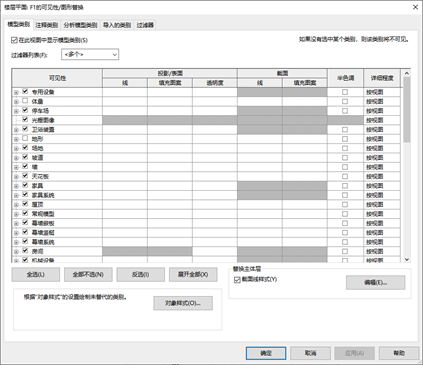The height and width of the screenshot is (365, 423).
Task: Tick the 半色调 box for 幕墙系统
Action: (345, 242)
